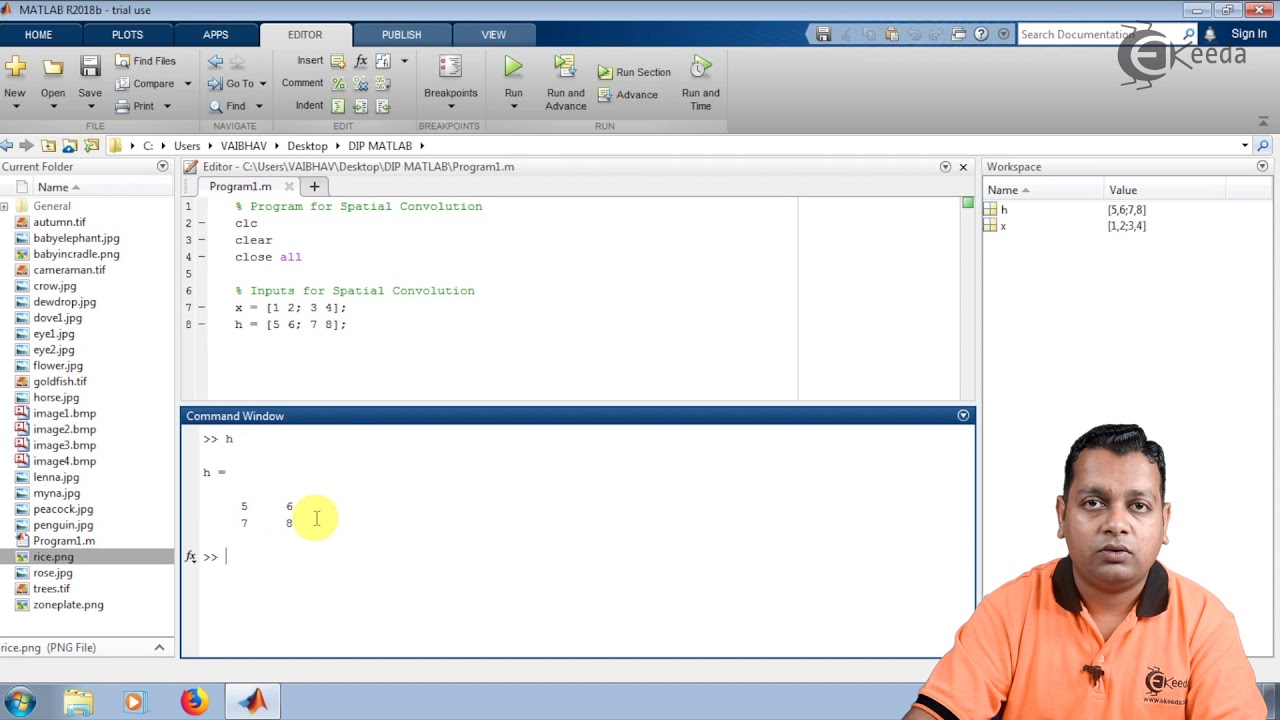1280x720 pixels.
Task: Click the fx insert function icon
Action: 361,61
